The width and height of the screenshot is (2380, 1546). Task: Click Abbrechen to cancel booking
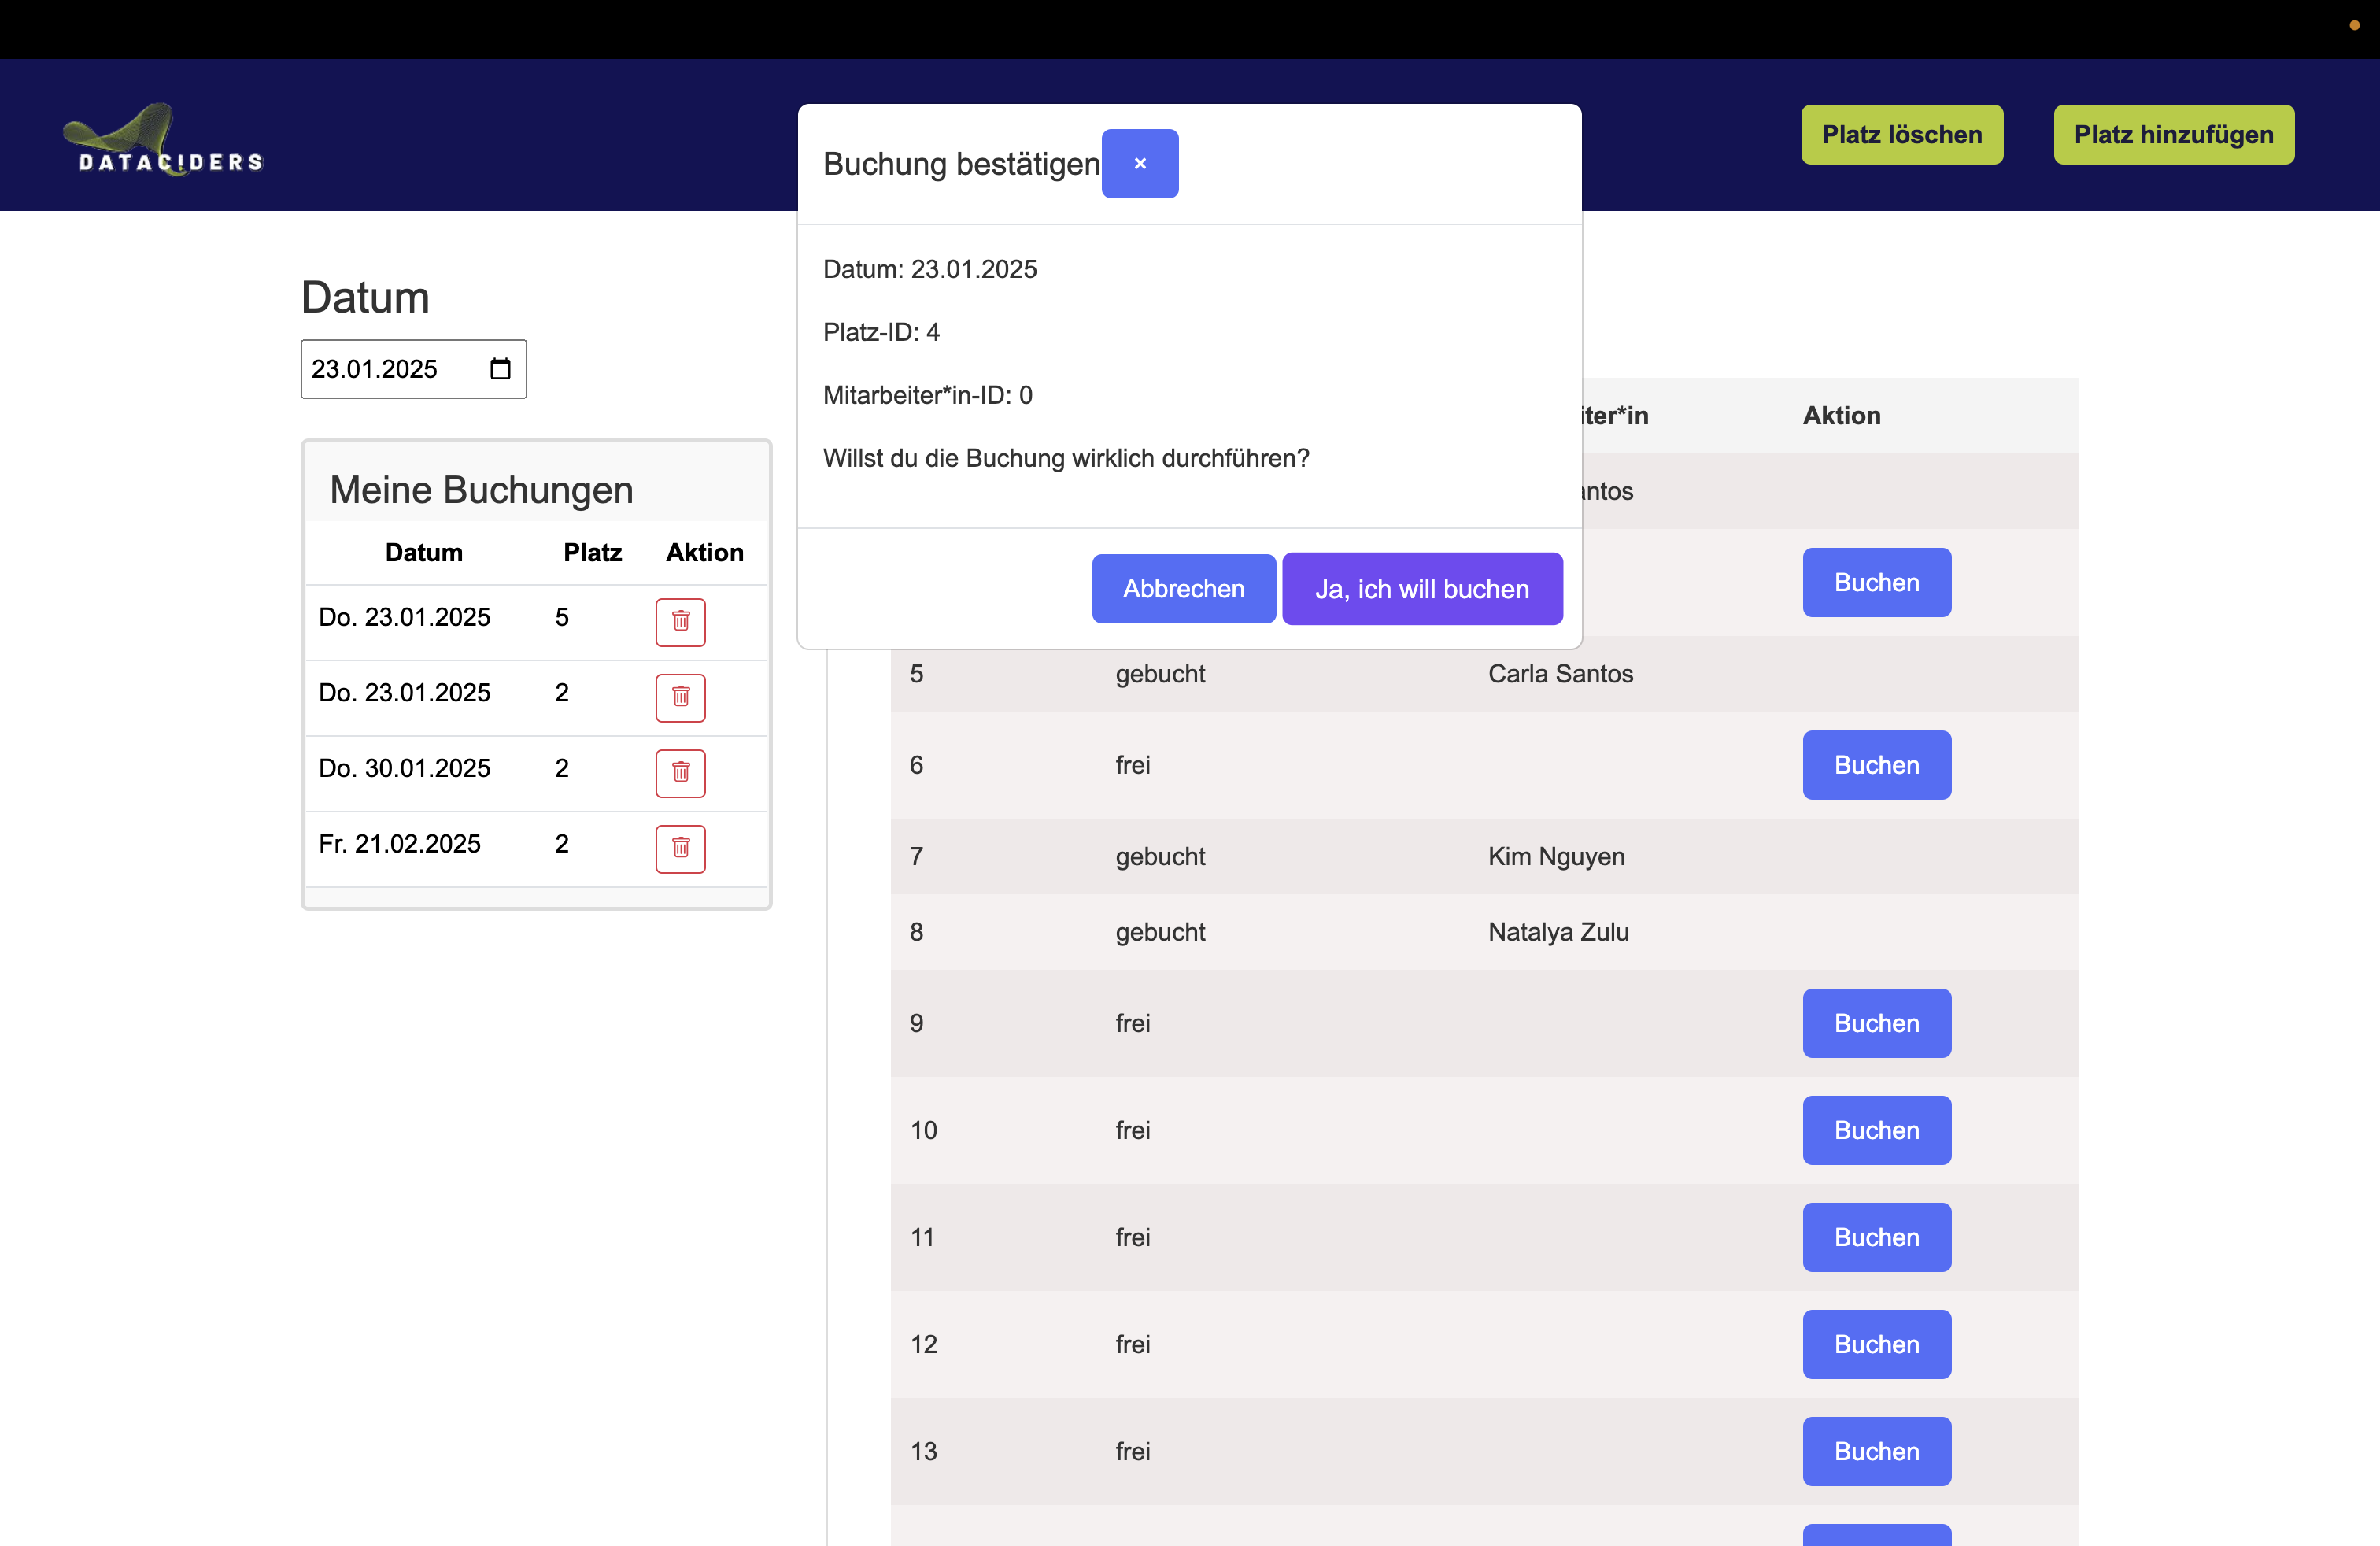coord(1183,589)
